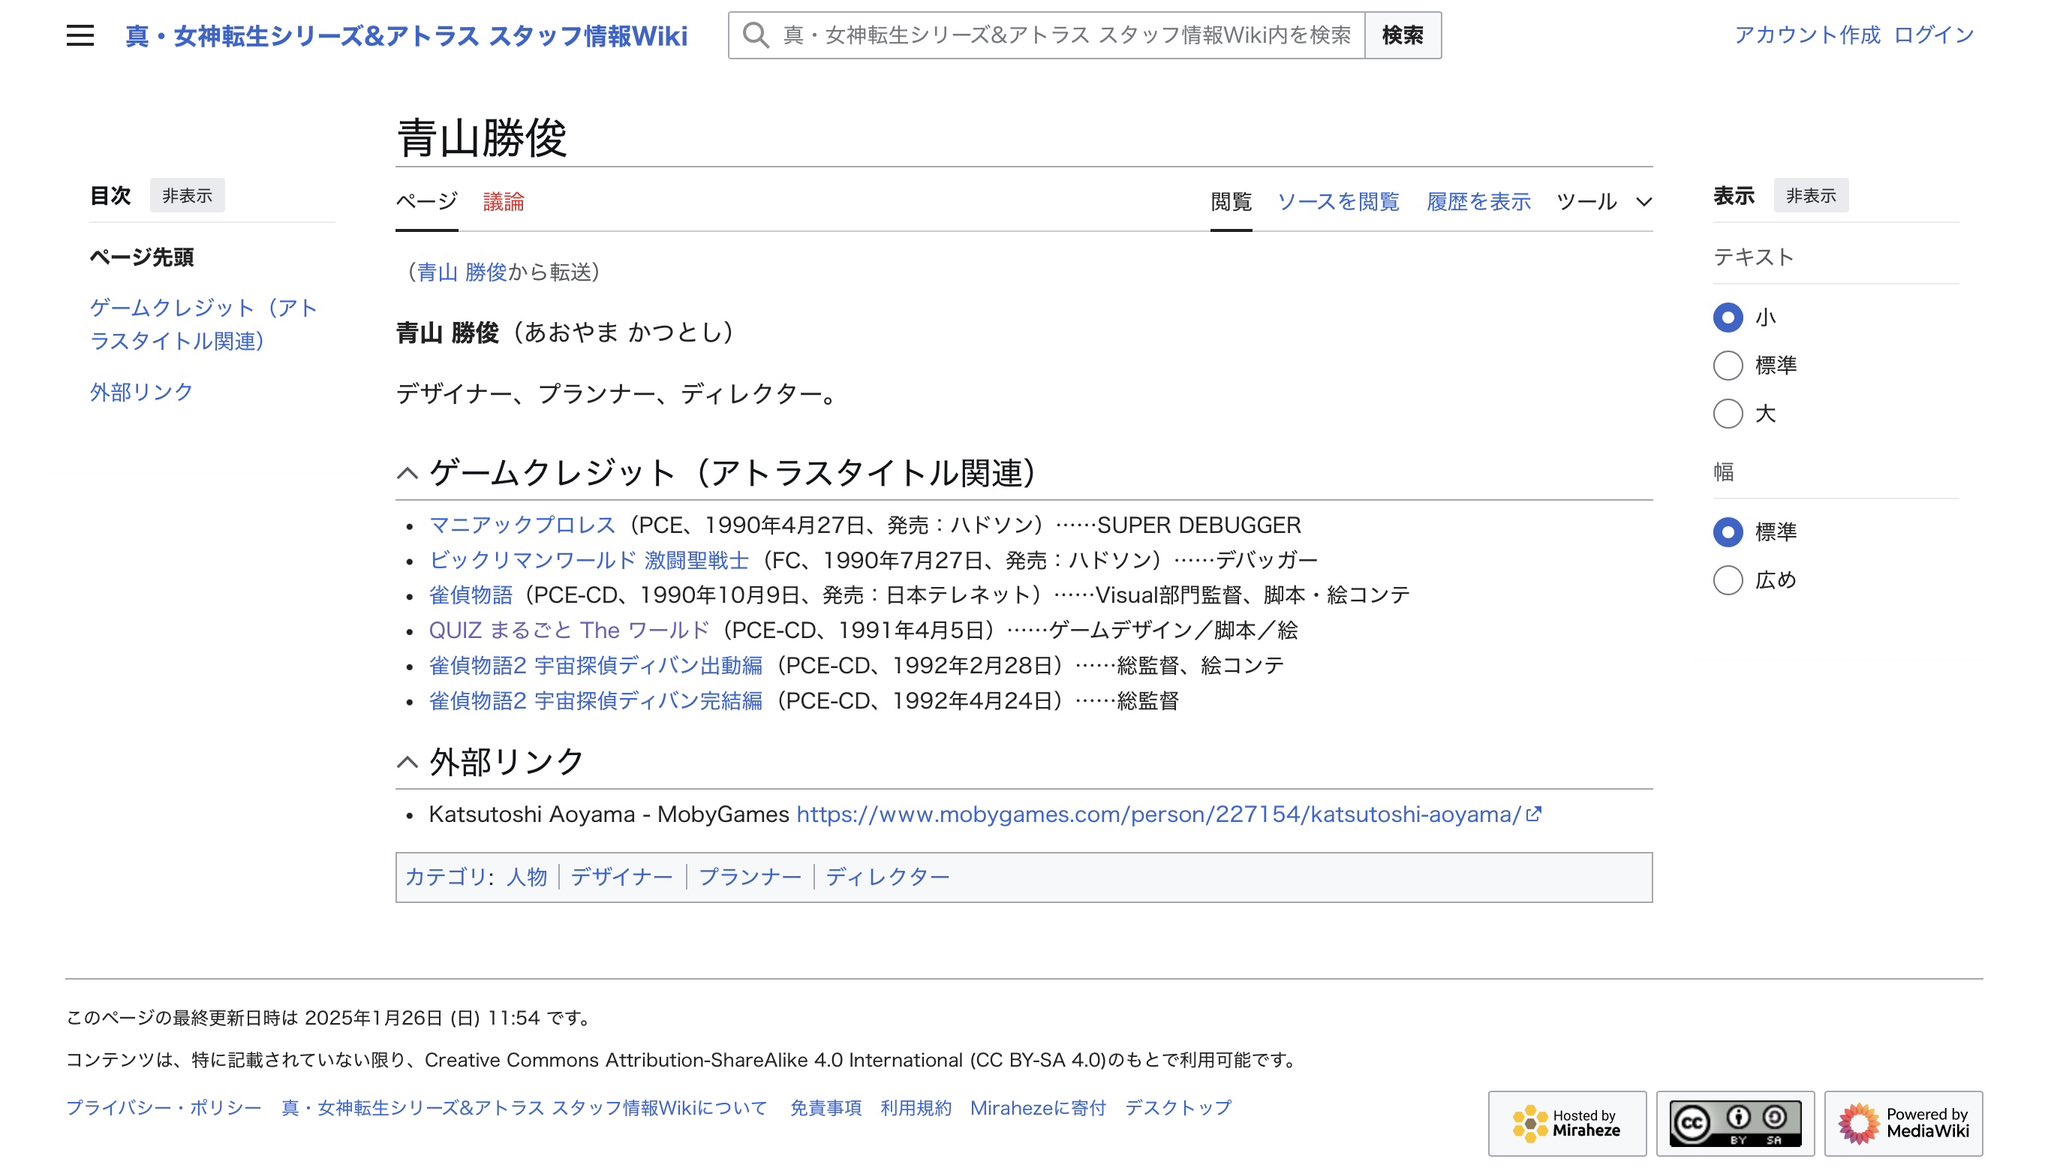Select small text size 小

point(1728,318)
